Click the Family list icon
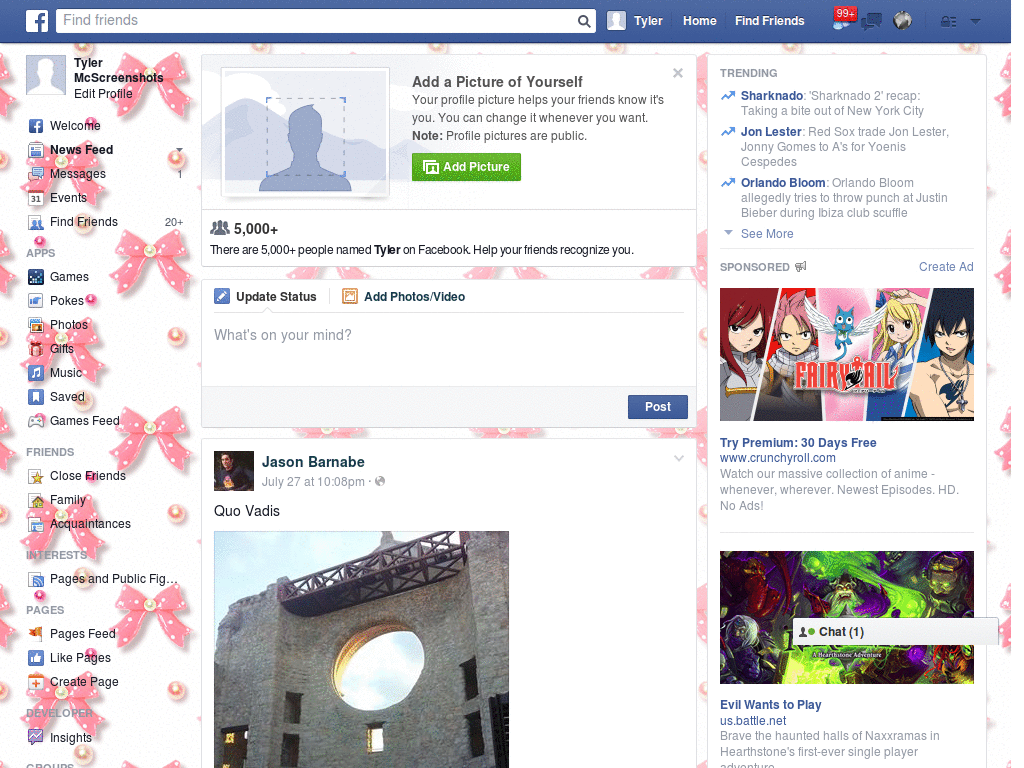Screen dimensions: 1024x768 click(36, 500)
